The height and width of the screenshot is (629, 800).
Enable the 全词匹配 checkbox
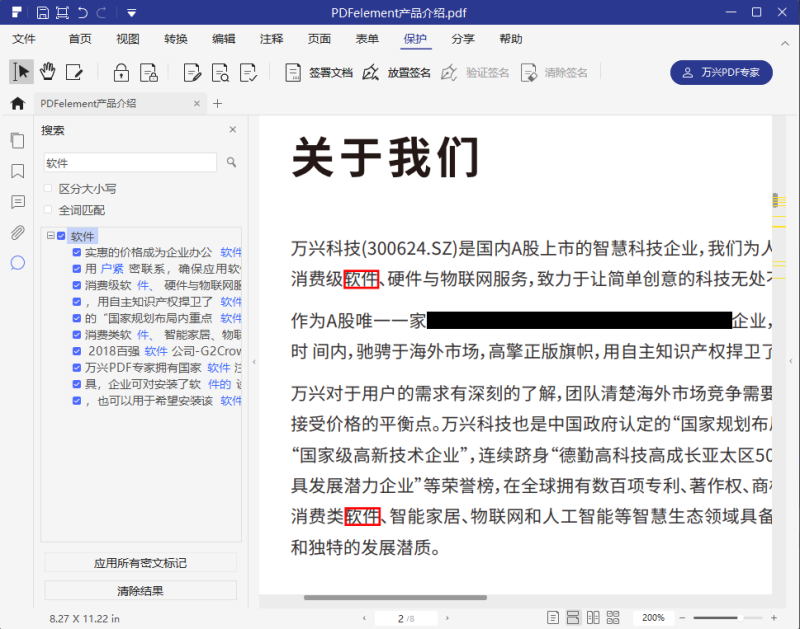coord(47,209)
